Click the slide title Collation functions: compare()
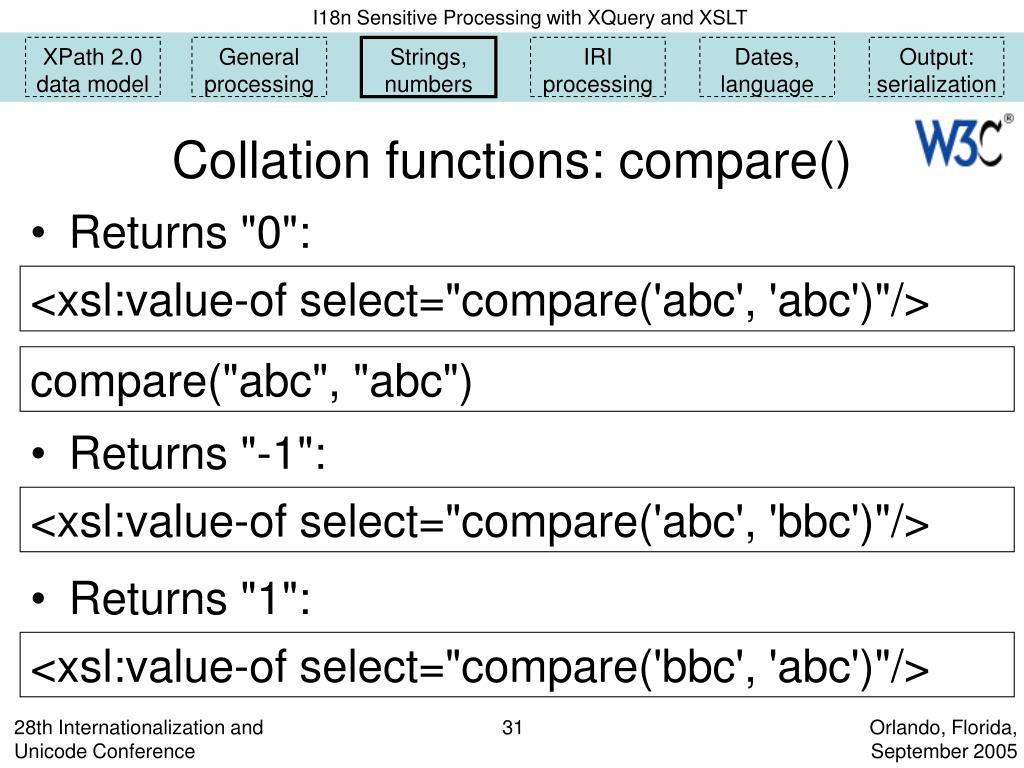1024x768 pixels. click(511, 161)
